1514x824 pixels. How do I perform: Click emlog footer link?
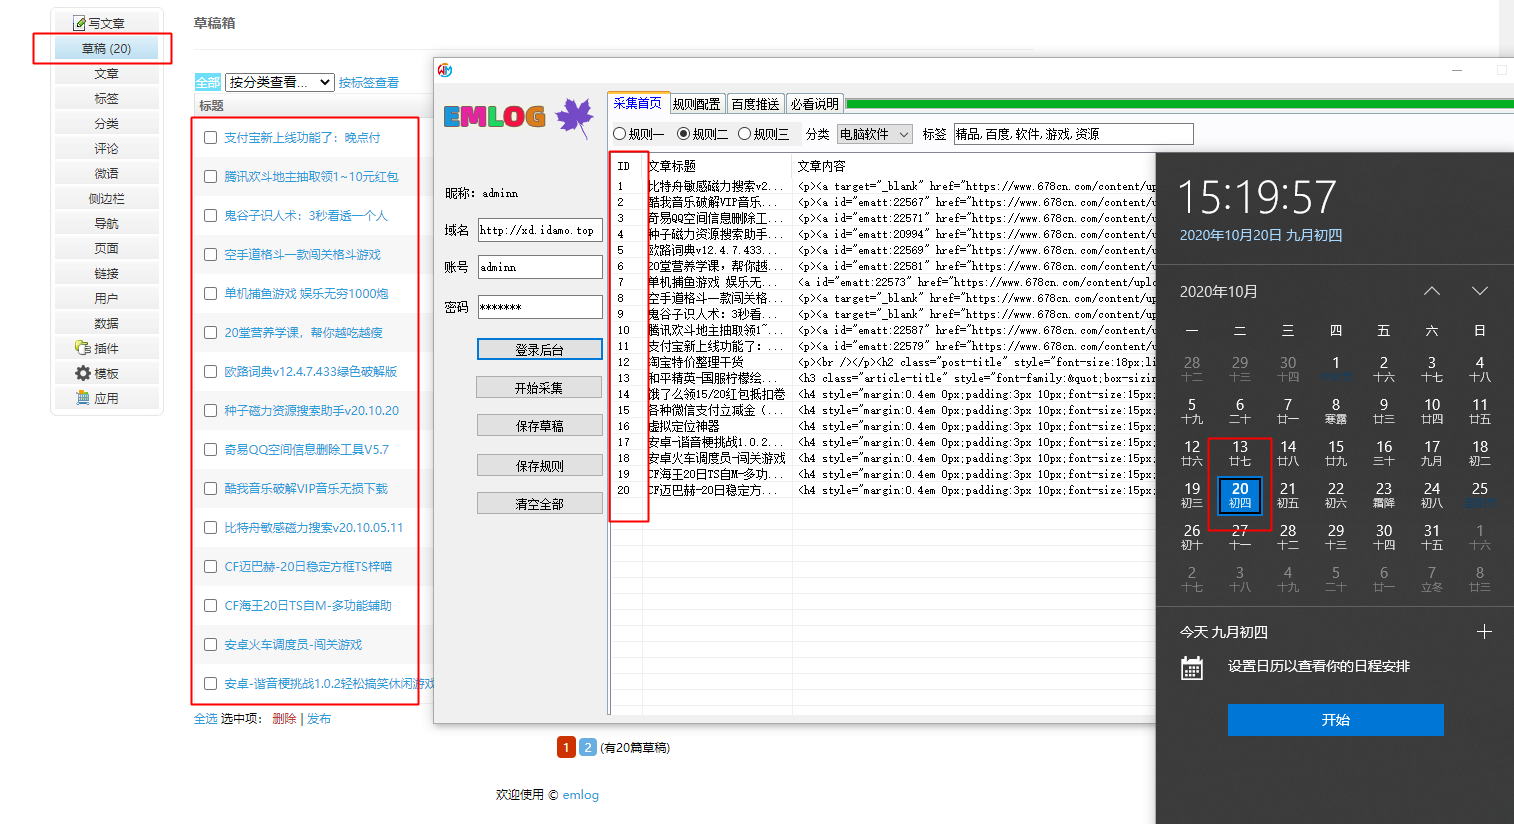point(580,795)
